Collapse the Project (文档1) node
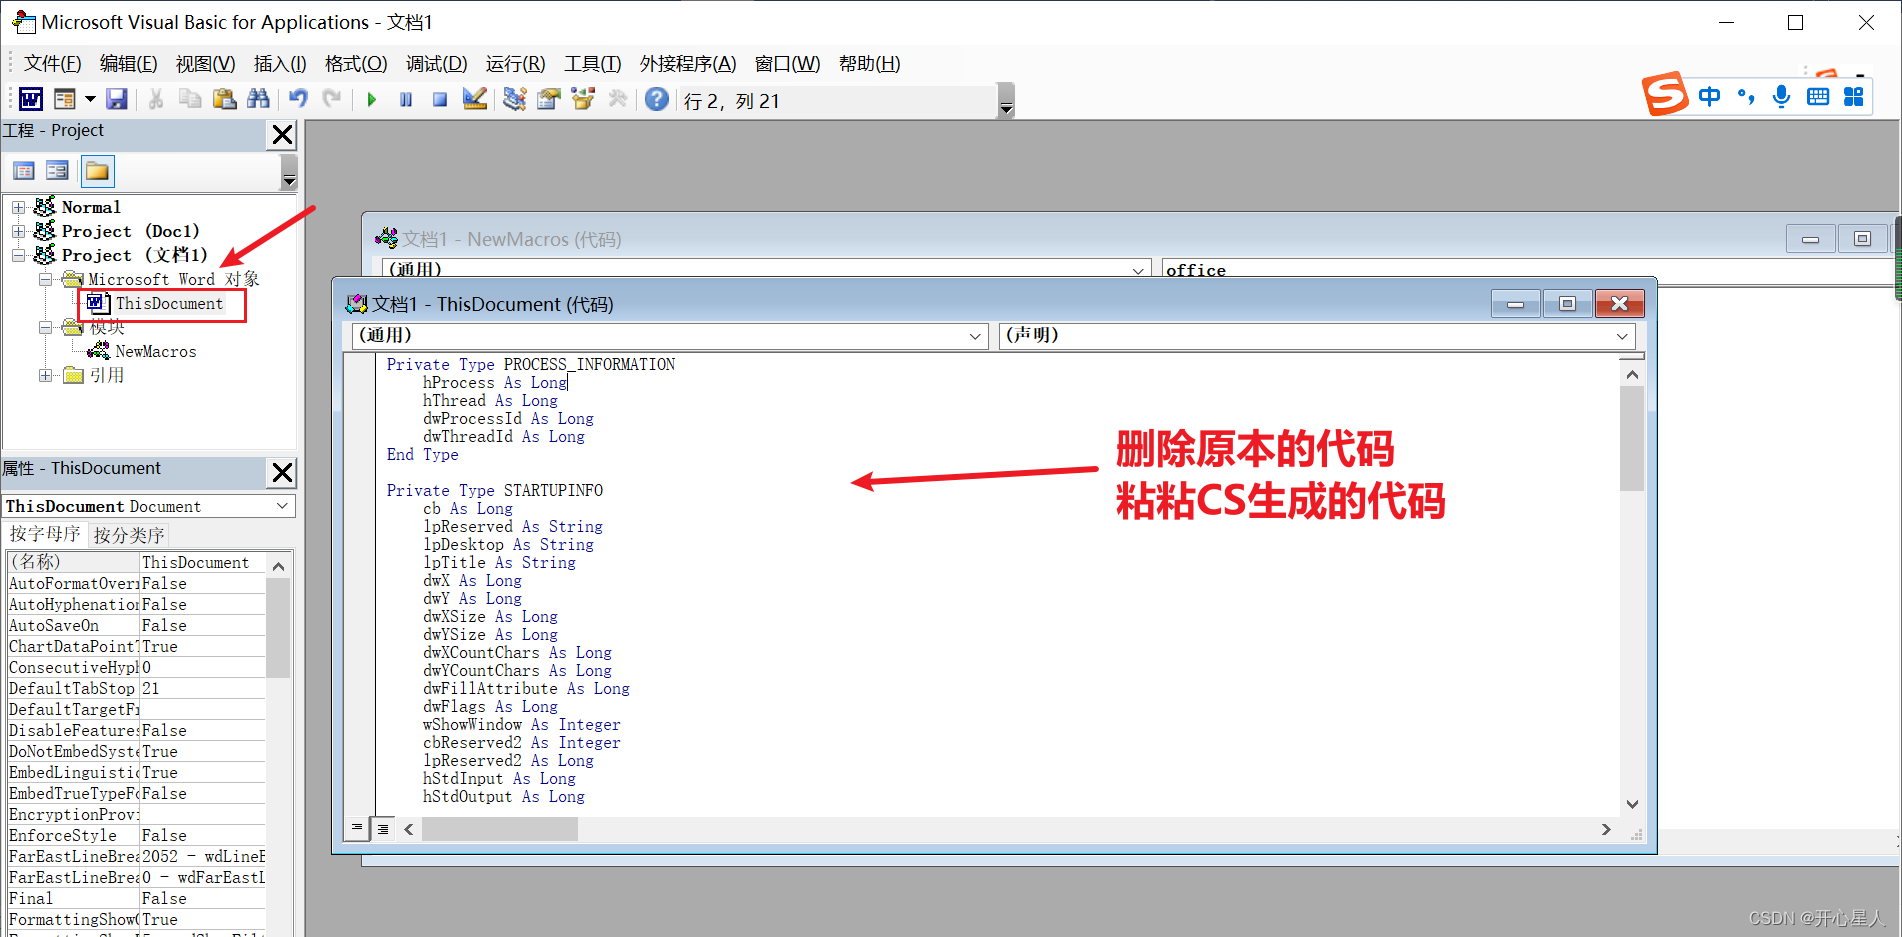 pyautogui.click(x=18, y=255)
